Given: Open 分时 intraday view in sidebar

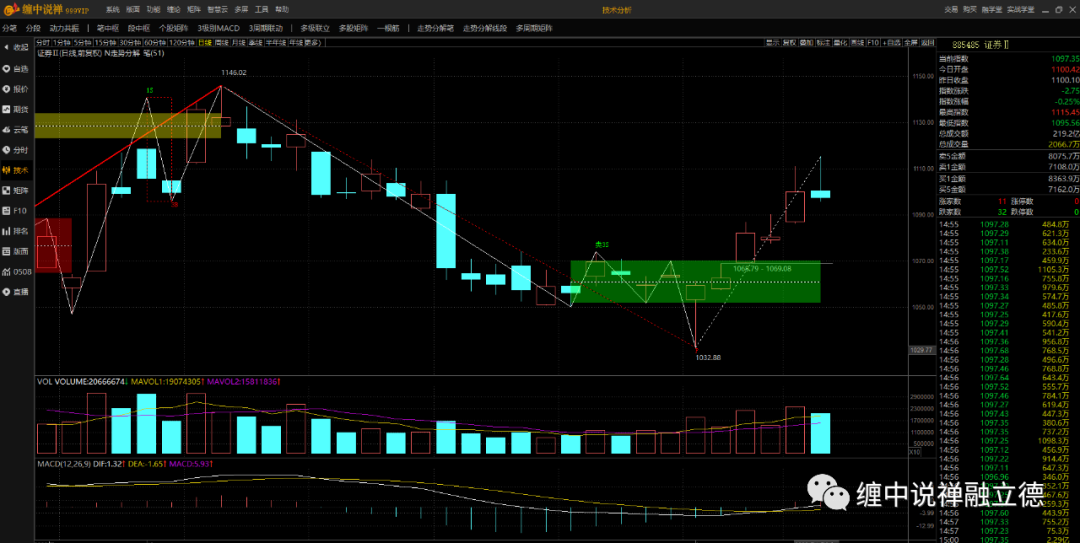Looking at the screenshot, I should point(15,150).
